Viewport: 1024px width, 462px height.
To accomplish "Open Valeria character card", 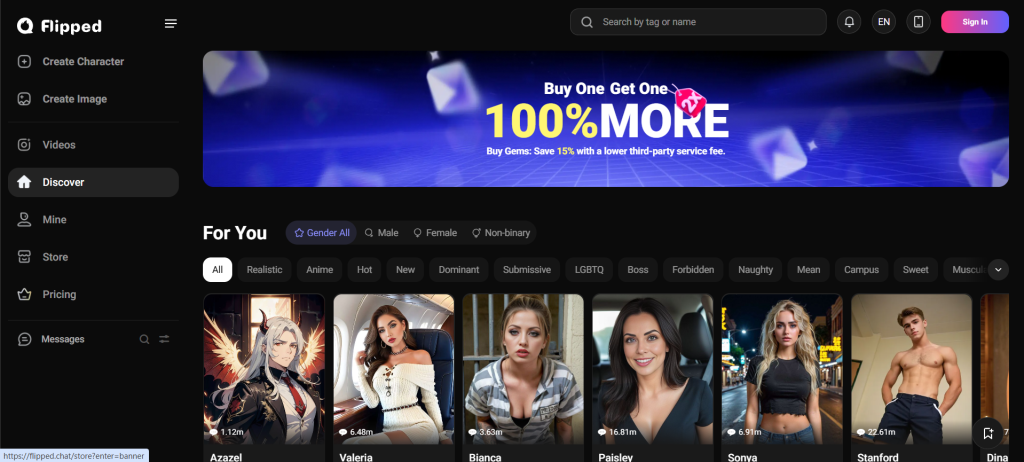I will click(x=394, y=378).
